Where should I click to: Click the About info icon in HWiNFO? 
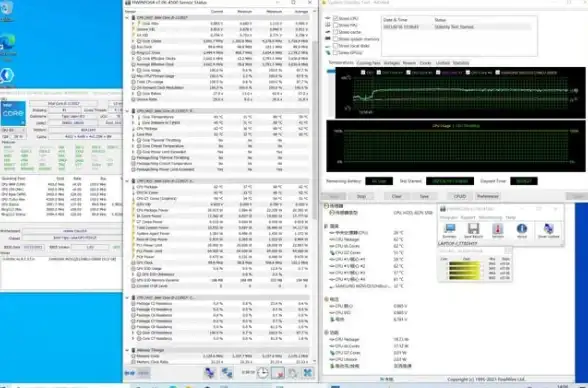(x=522, y=230)
